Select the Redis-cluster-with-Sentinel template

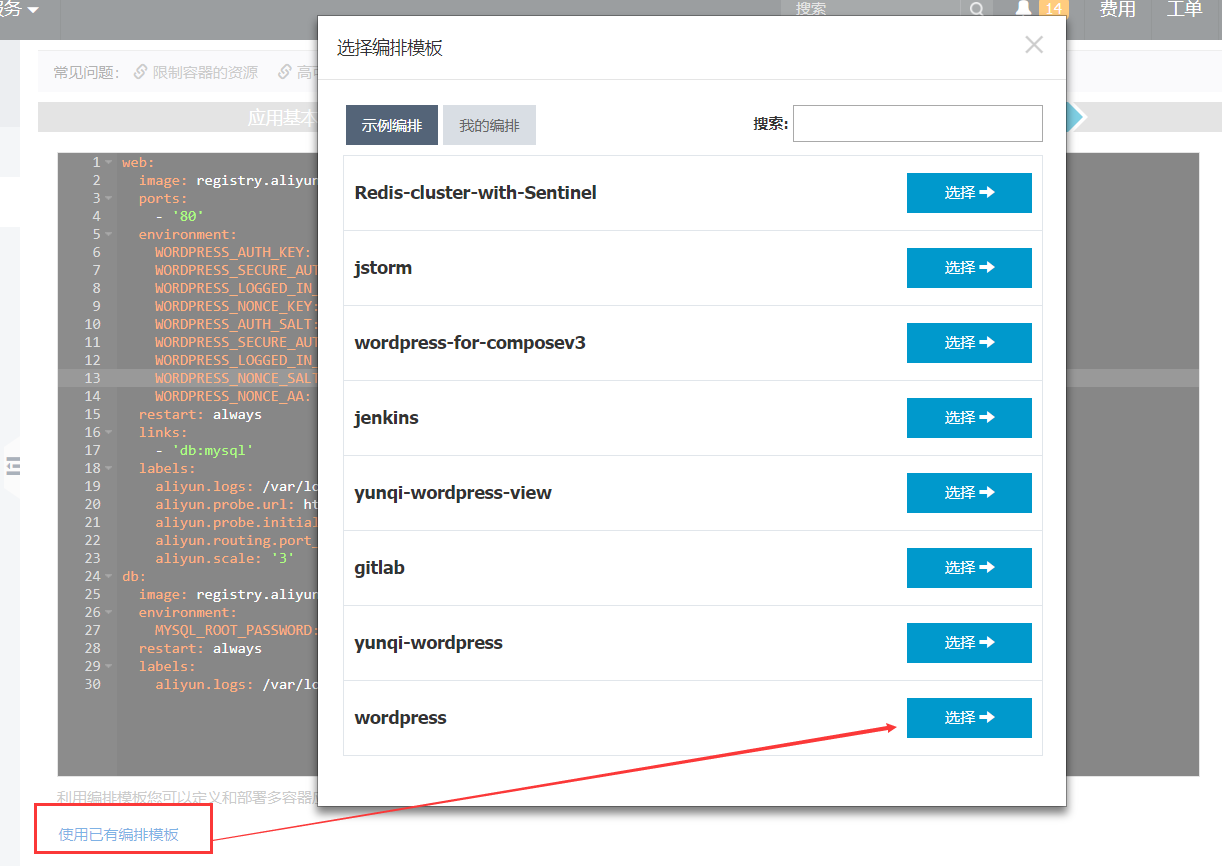[969, 192]
